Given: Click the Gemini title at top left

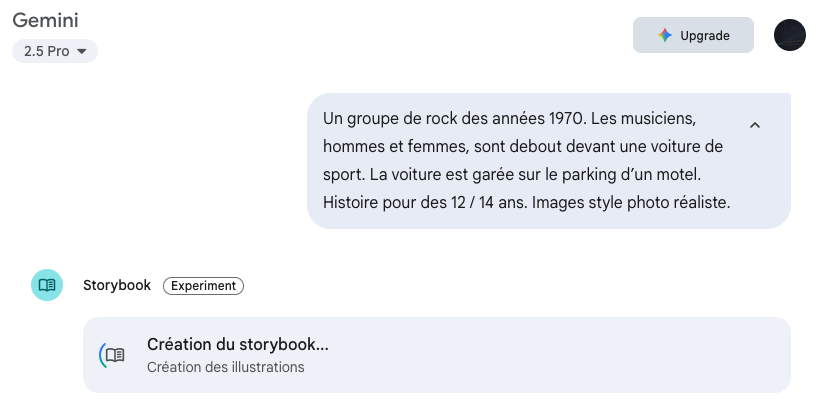Looking at the screenshot, I should click(45, 20).
